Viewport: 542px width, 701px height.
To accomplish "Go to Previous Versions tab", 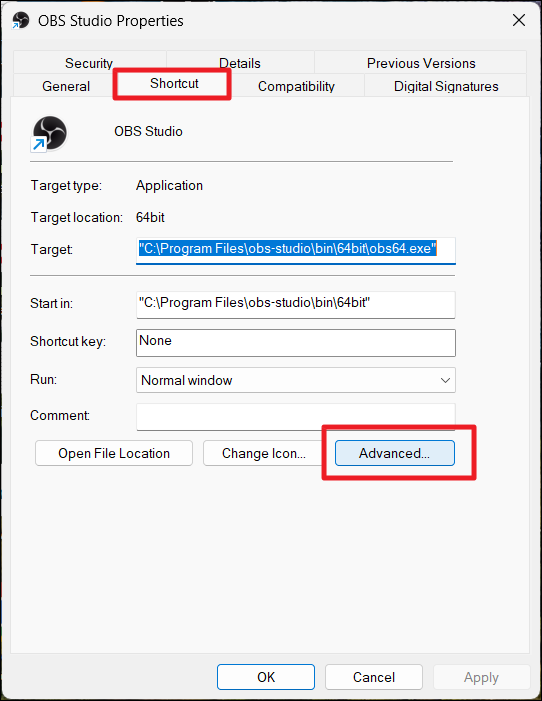I will (421, 63).
